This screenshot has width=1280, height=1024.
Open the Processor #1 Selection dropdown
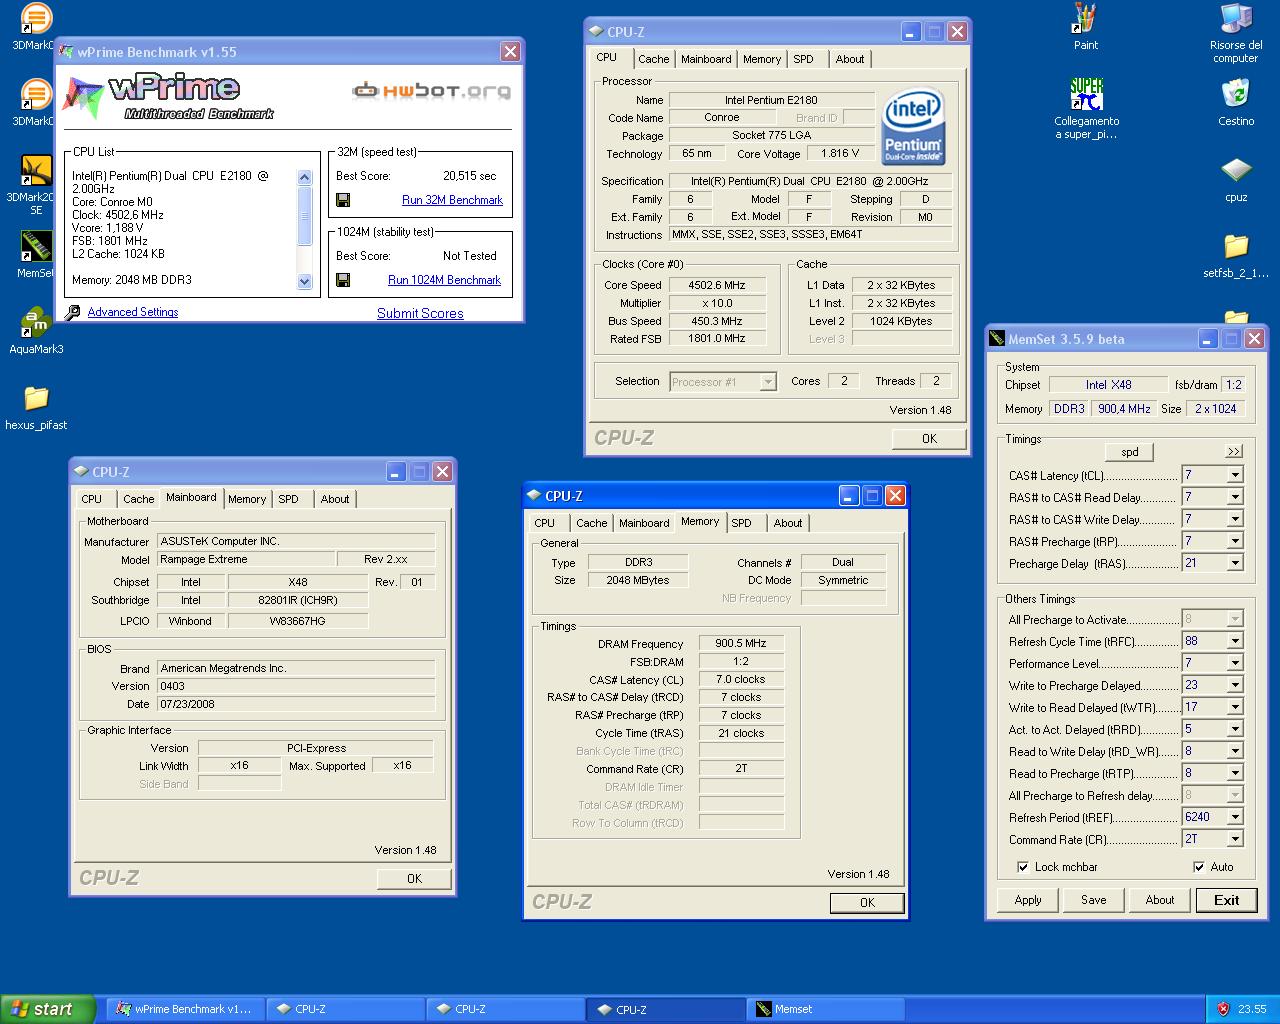tap(723, 381)
